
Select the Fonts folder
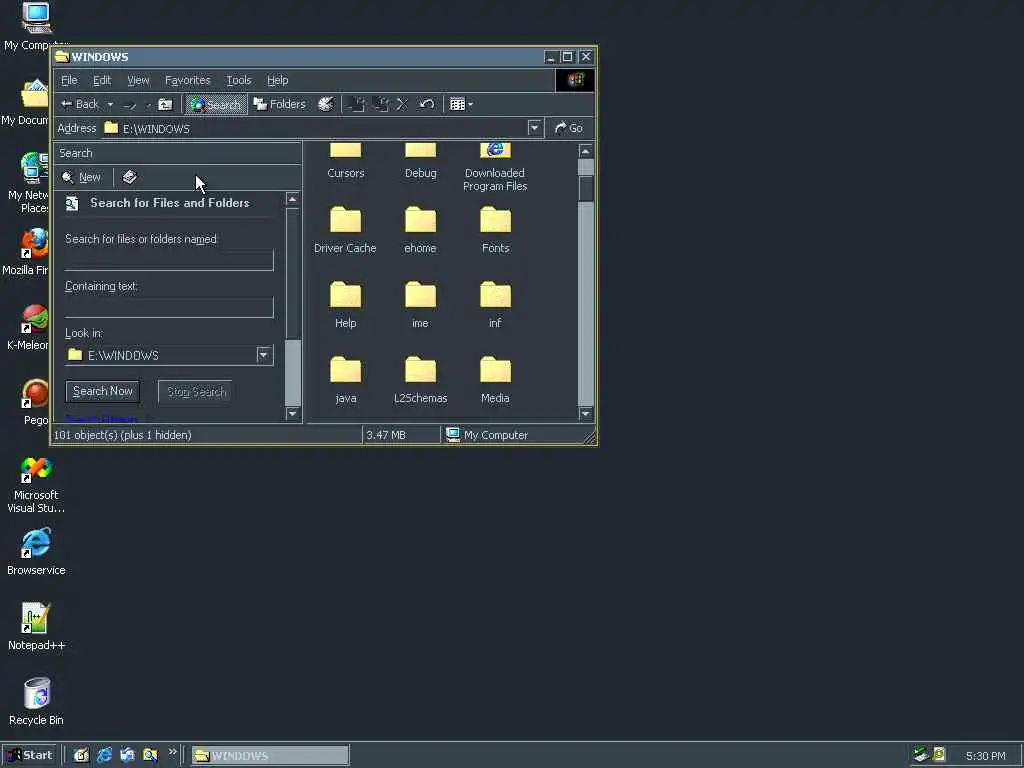coord(495,231)
